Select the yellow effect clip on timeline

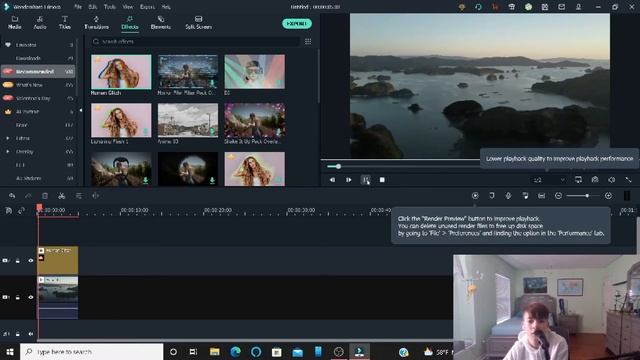click(58, 260)
